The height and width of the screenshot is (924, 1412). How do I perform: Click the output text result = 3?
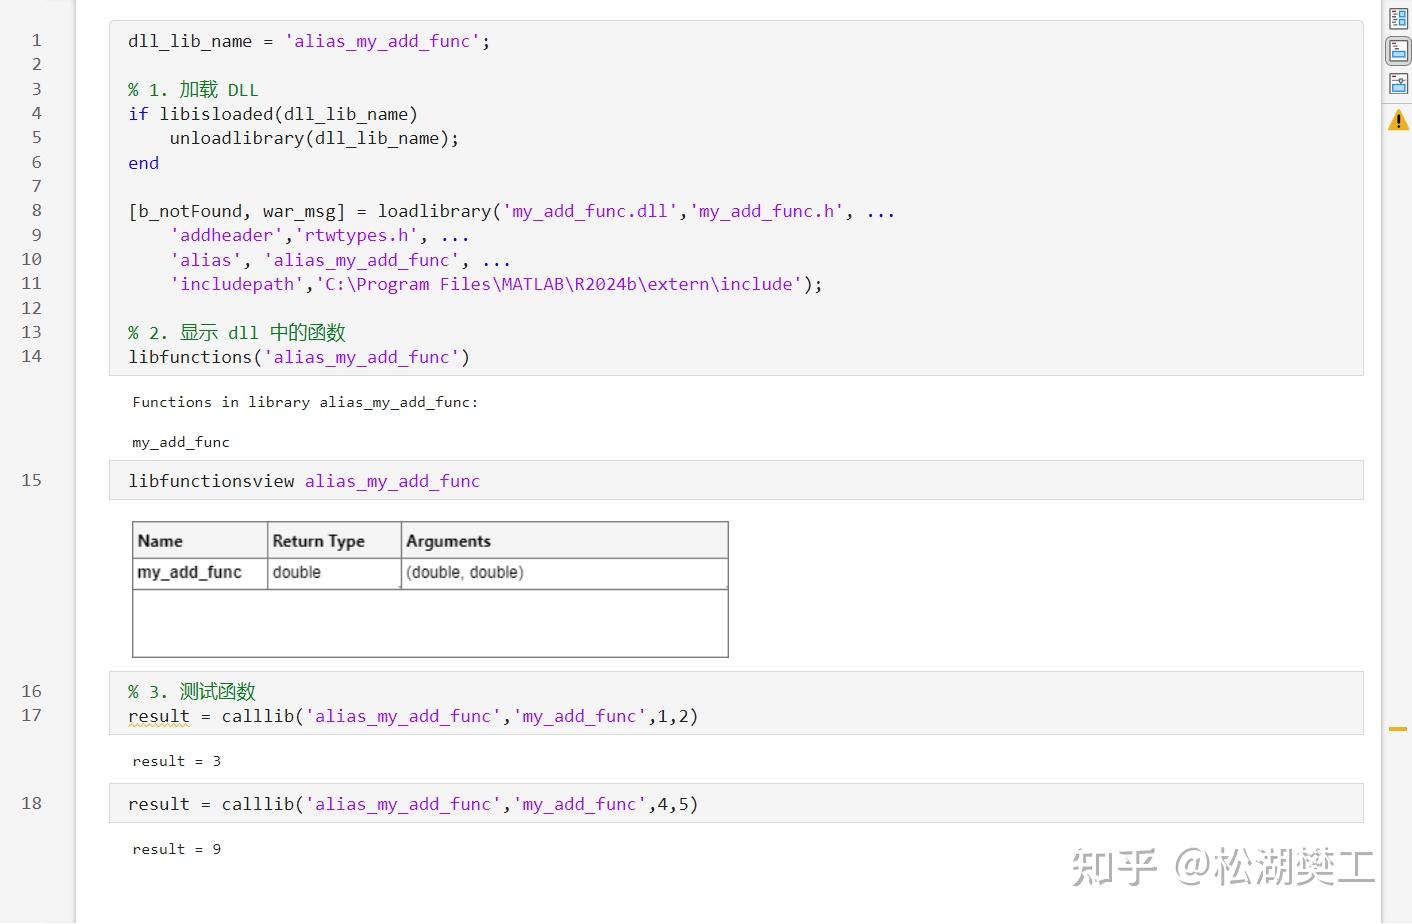[x=177, y=761]
